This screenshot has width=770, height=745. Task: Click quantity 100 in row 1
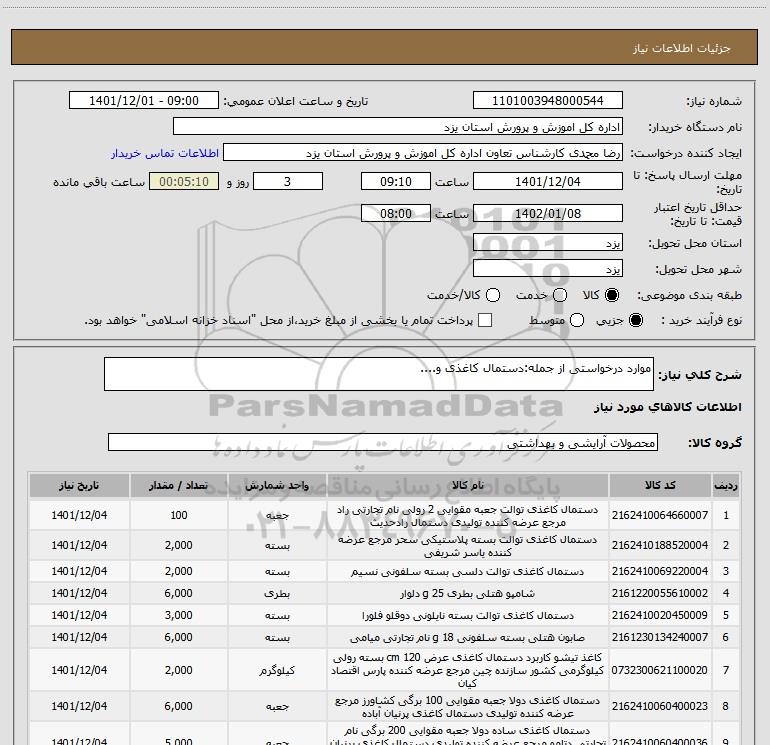[179, 515]
